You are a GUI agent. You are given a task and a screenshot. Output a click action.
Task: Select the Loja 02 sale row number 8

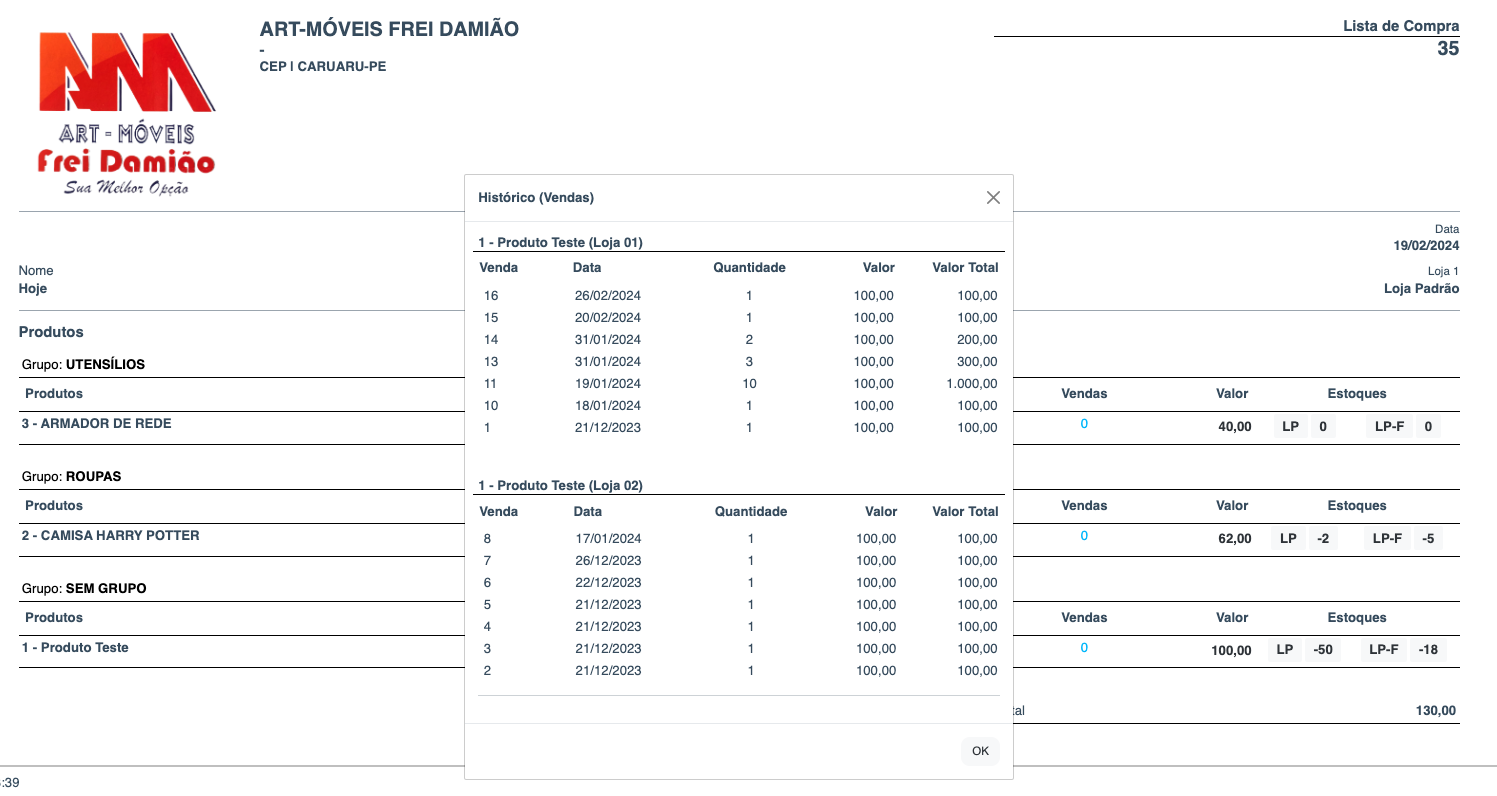pyautogui.click(x=487, y=539)
